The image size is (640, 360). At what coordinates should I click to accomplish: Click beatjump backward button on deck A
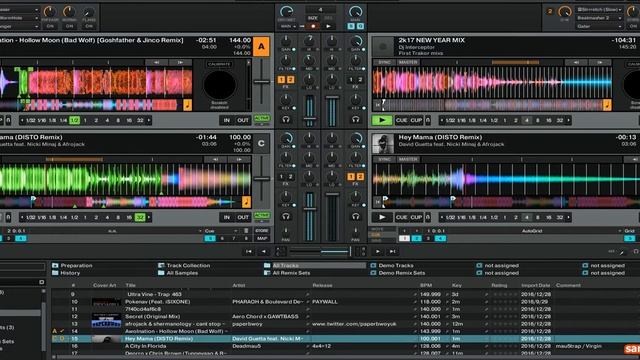point(156,62)
